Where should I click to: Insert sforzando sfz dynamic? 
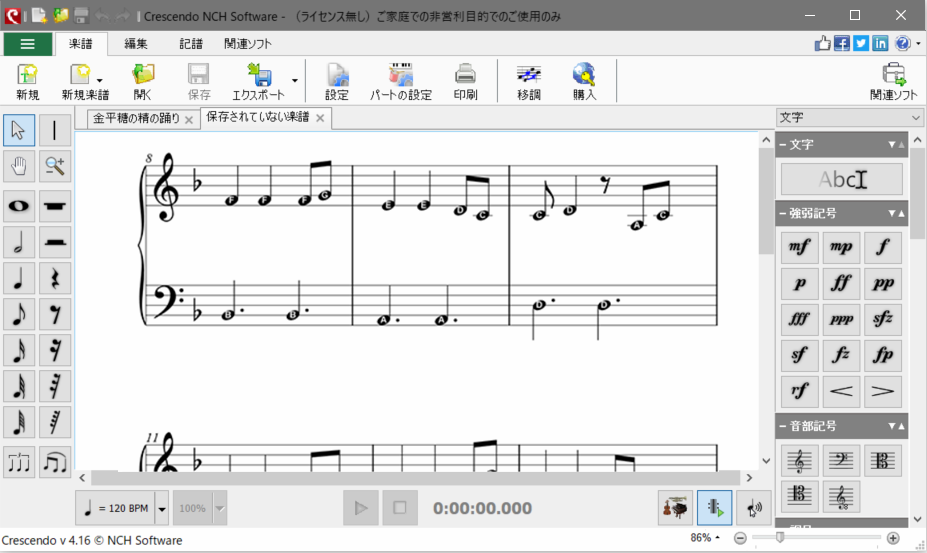883,319
